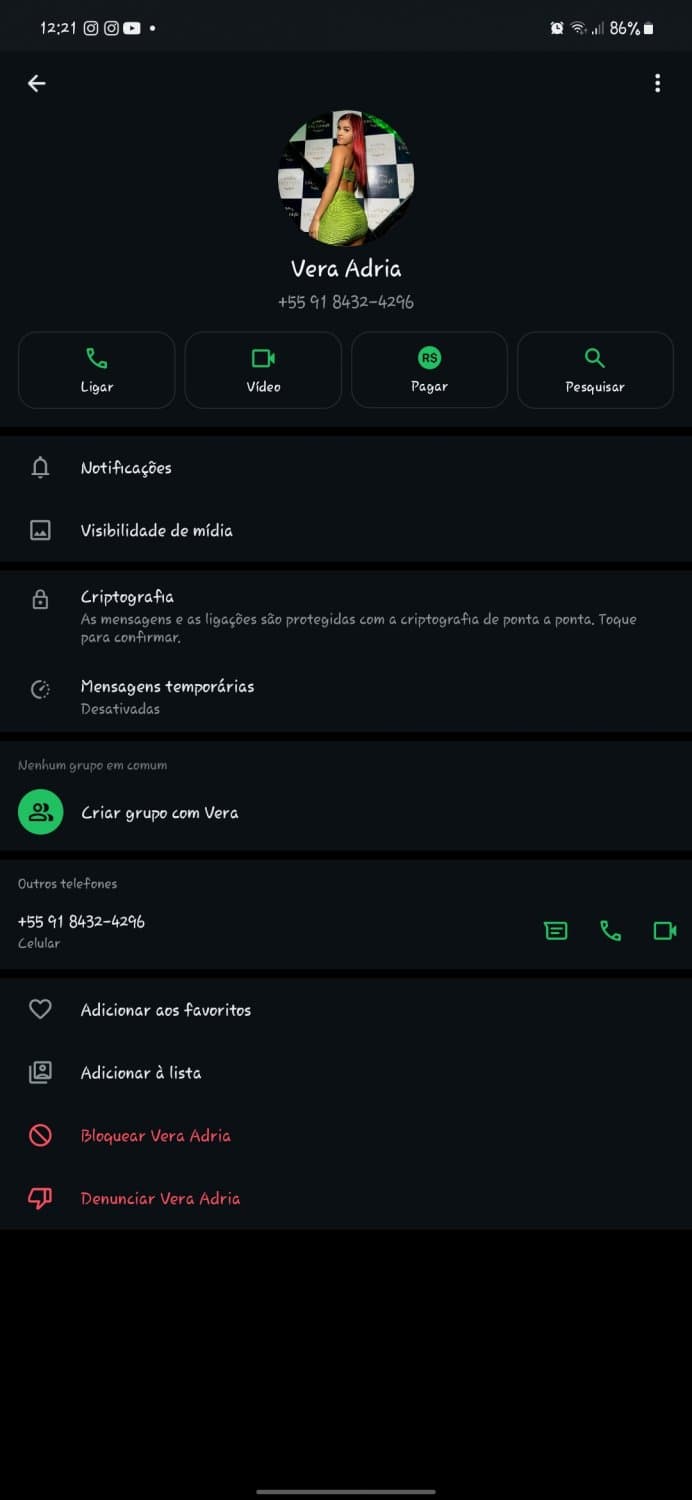Open Notificações settings

click(126, 468)
